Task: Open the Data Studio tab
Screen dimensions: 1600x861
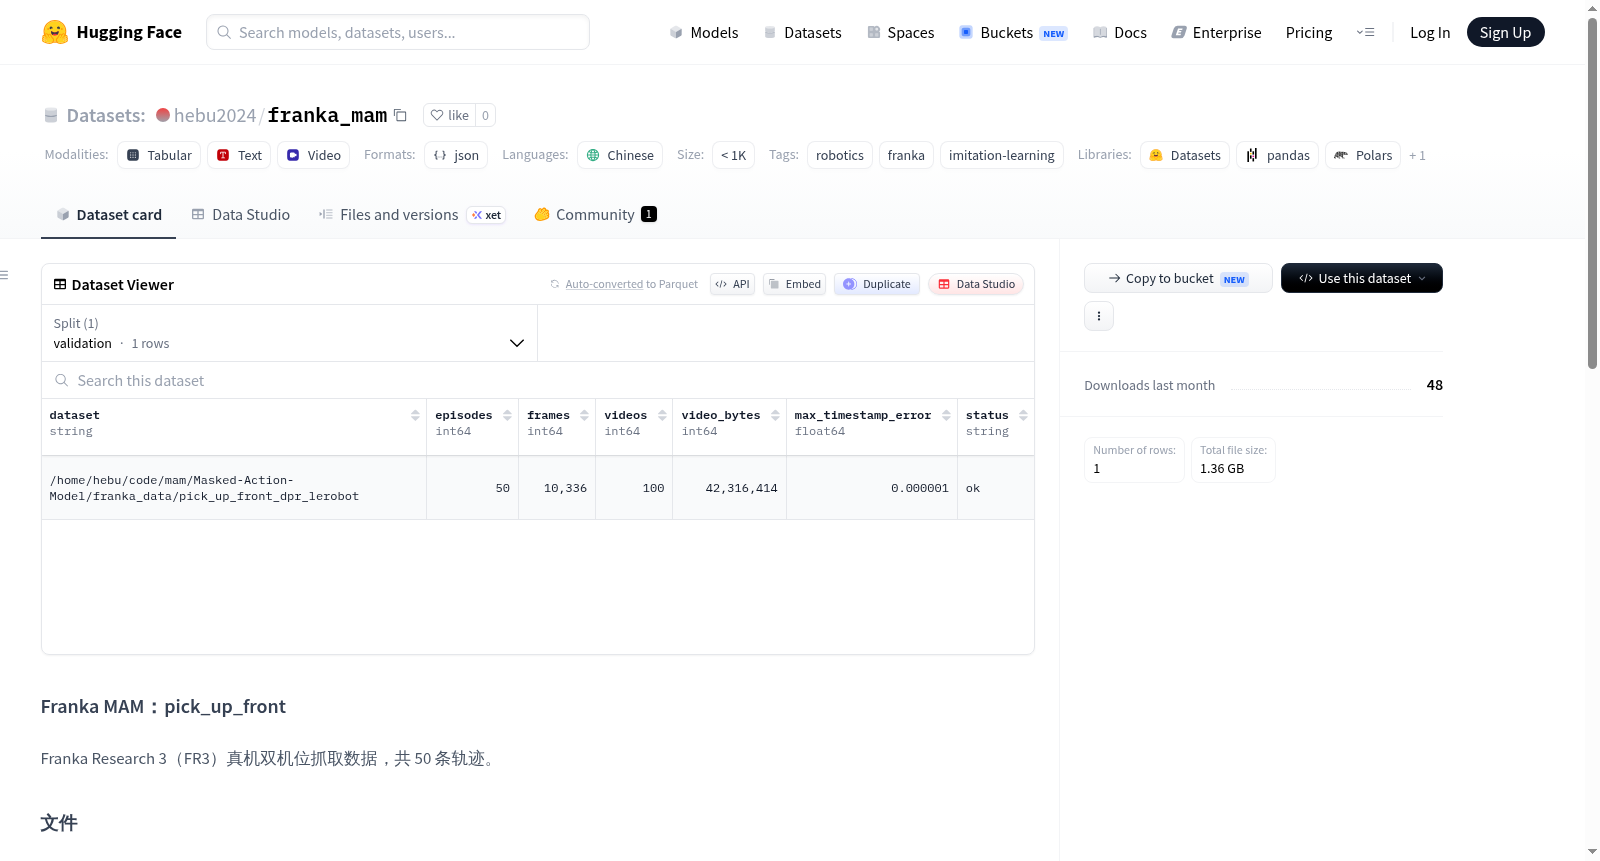Action: coord(241,214)
